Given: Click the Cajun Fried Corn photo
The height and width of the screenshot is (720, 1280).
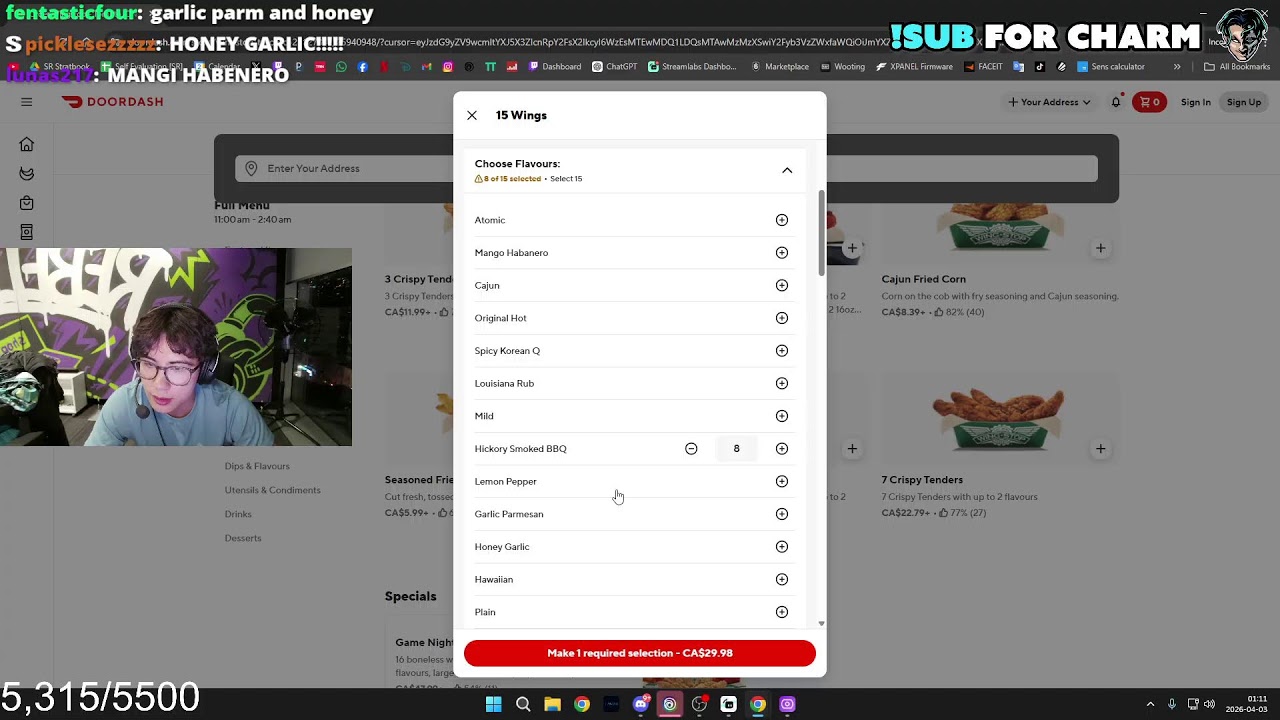Looking at the screenshot, I should tap(999, 228).
